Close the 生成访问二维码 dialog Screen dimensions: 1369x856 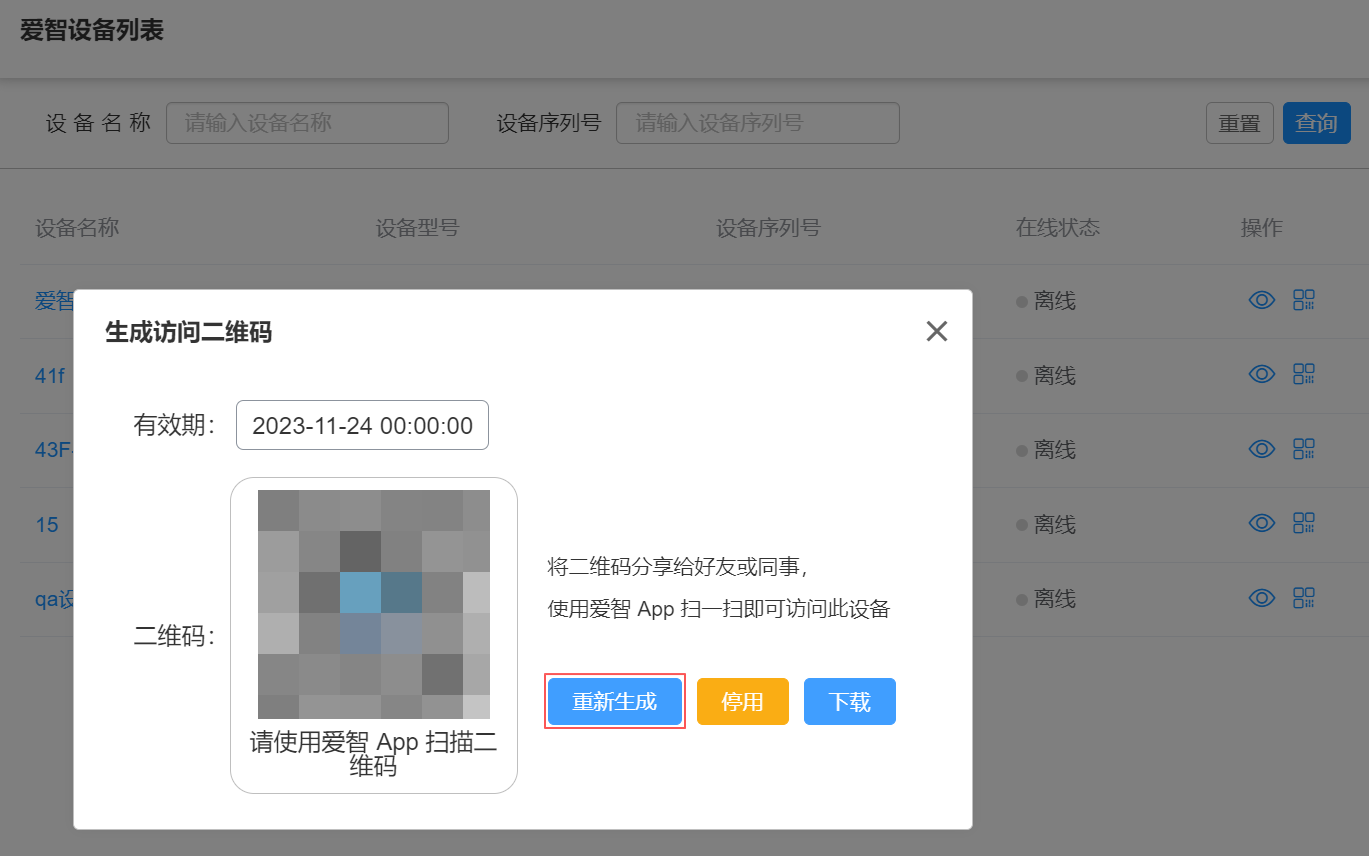point(936,331)
